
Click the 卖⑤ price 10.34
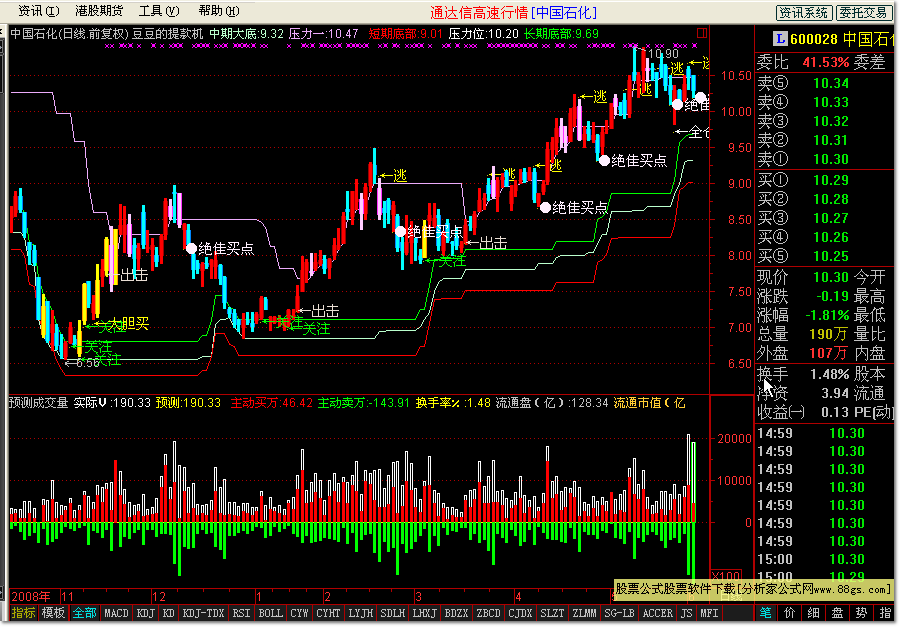coord(831,83)
